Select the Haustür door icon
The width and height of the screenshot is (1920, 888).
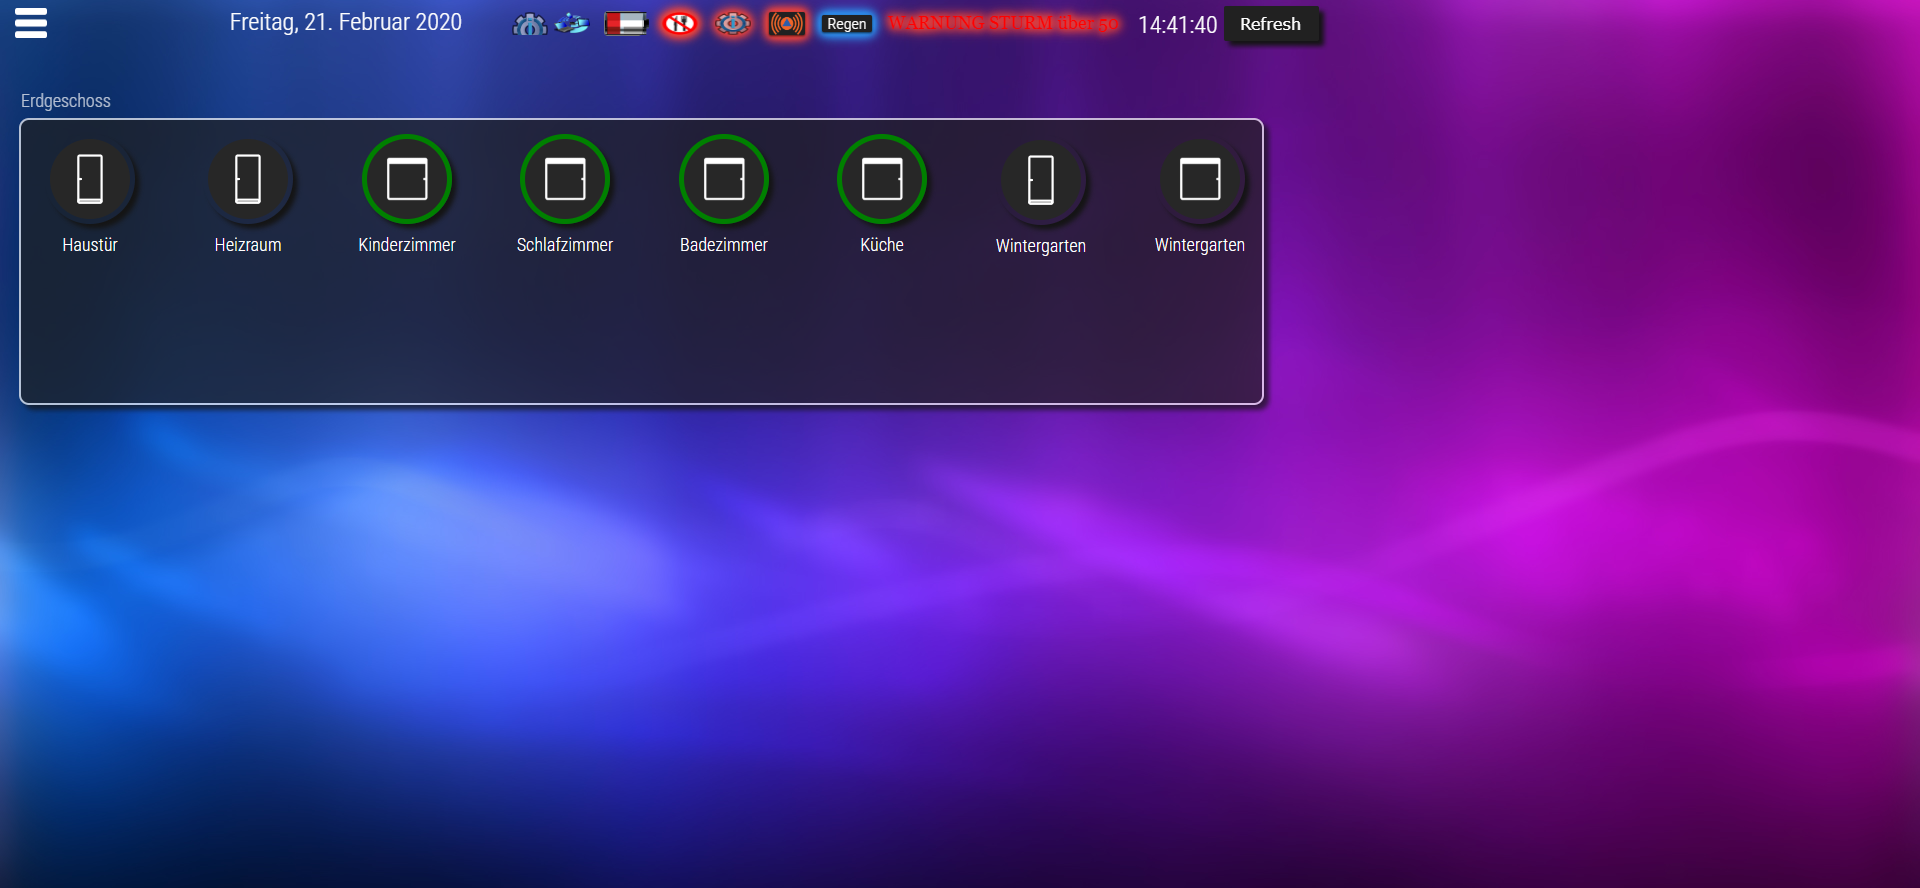point(90,180)
